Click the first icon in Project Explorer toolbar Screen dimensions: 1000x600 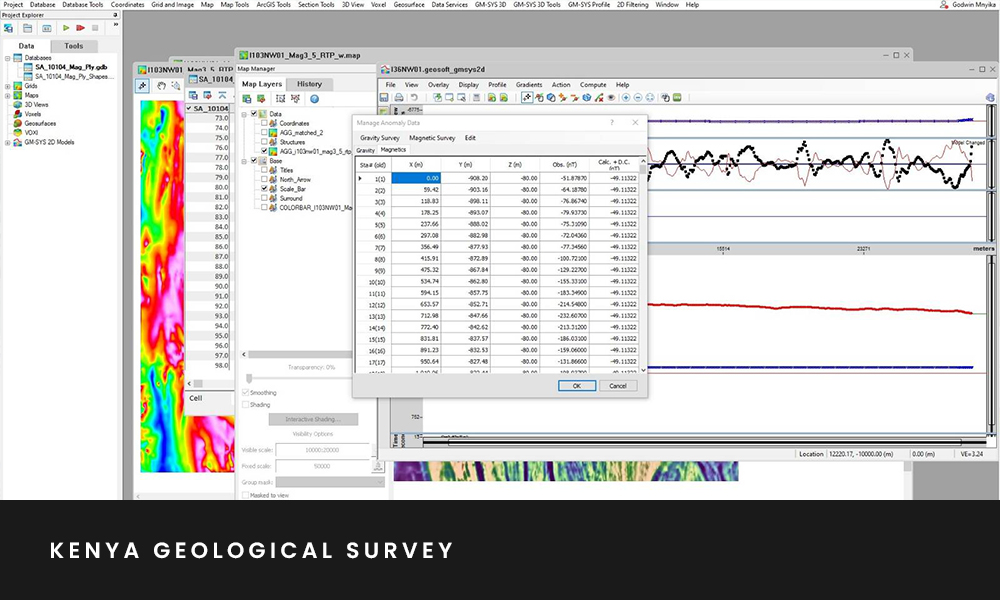tap(8, 28)
